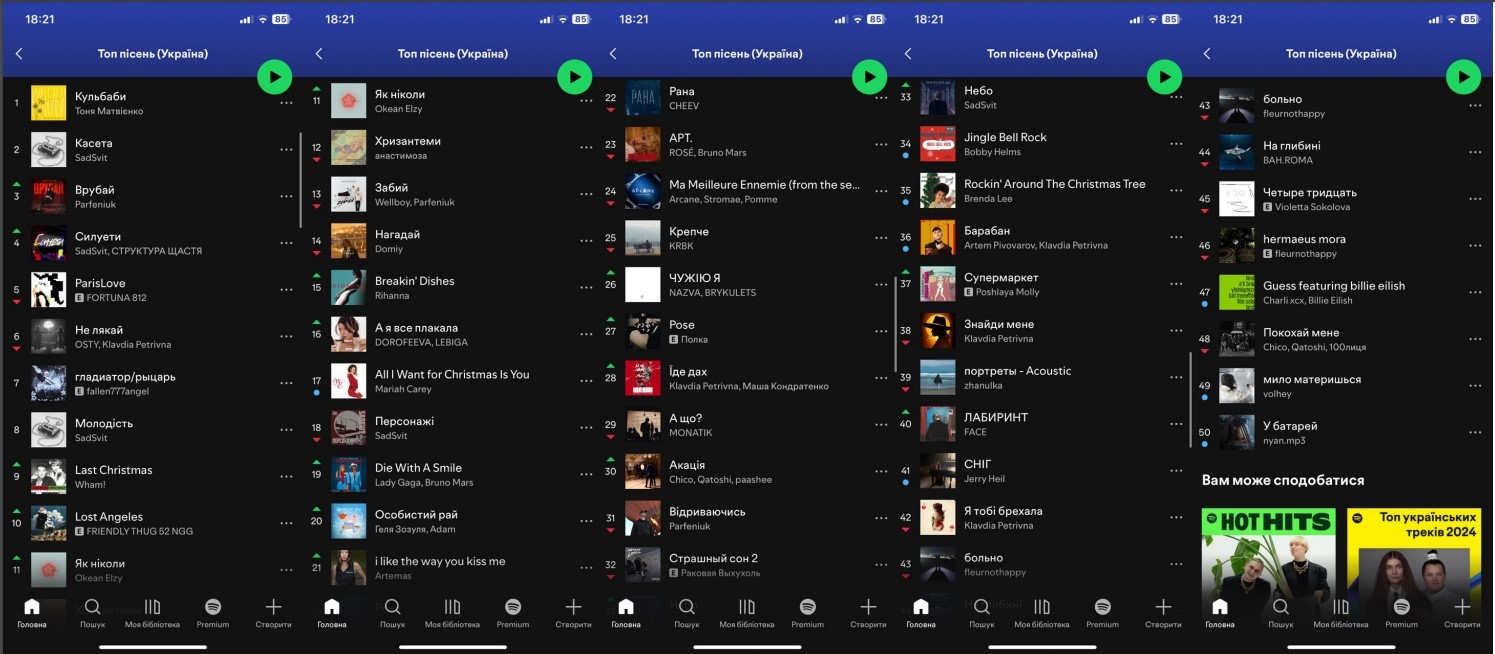Open more options for мило материшься
This screenshot has height=654, width=1495.
[x=1475, y=386]
